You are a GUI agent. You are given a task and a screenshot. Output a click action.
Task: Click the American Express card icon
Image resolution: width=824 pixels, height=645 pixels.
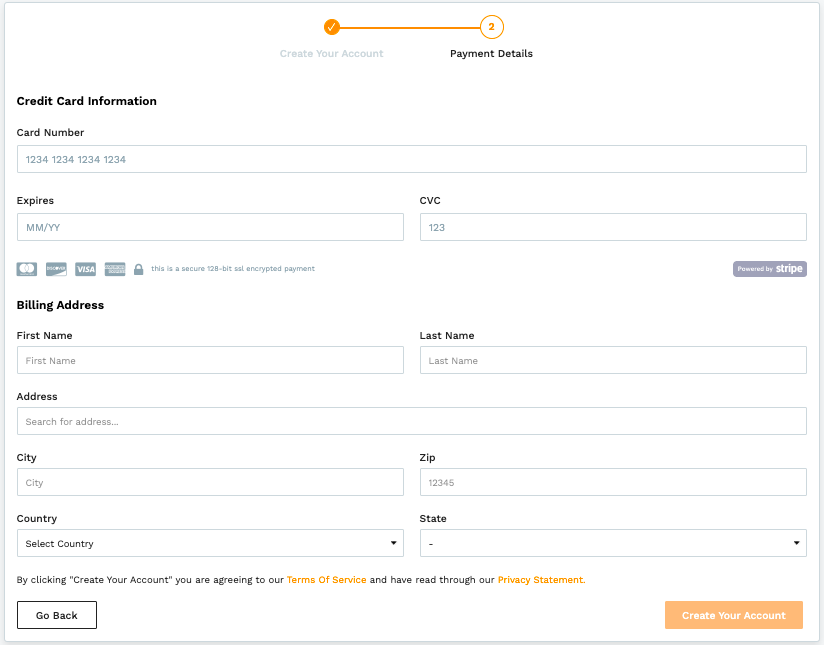[115, 269]
